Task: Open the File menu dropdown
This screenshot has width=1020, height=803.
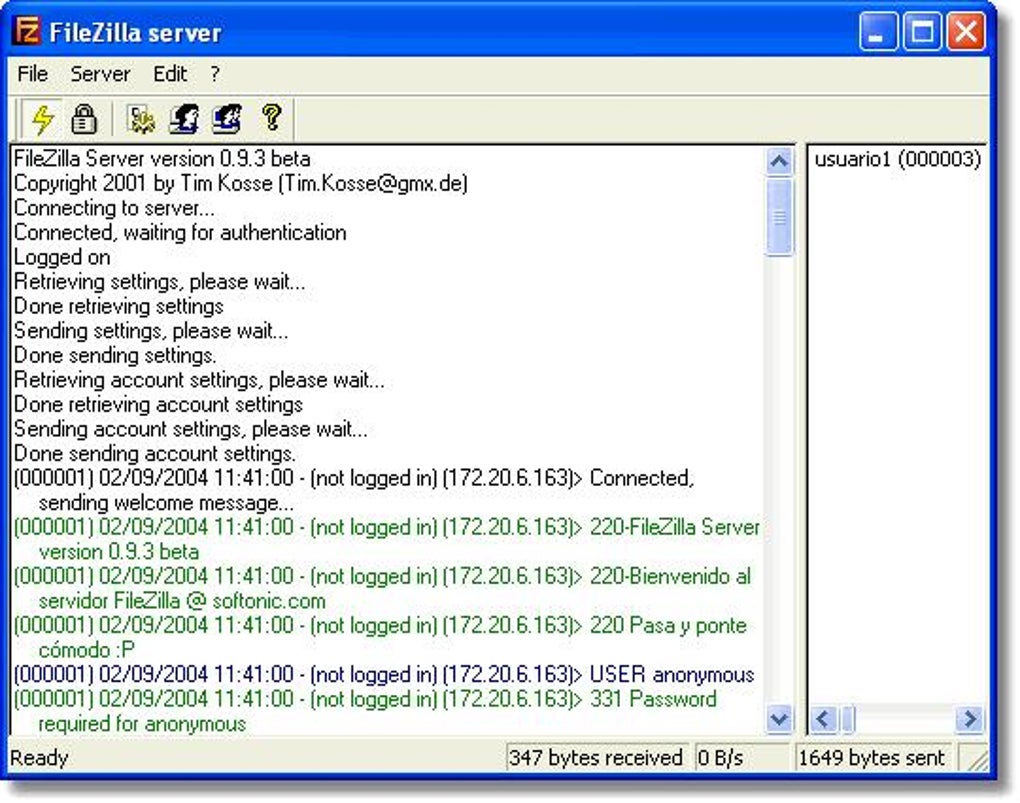Action: point(32,74)
